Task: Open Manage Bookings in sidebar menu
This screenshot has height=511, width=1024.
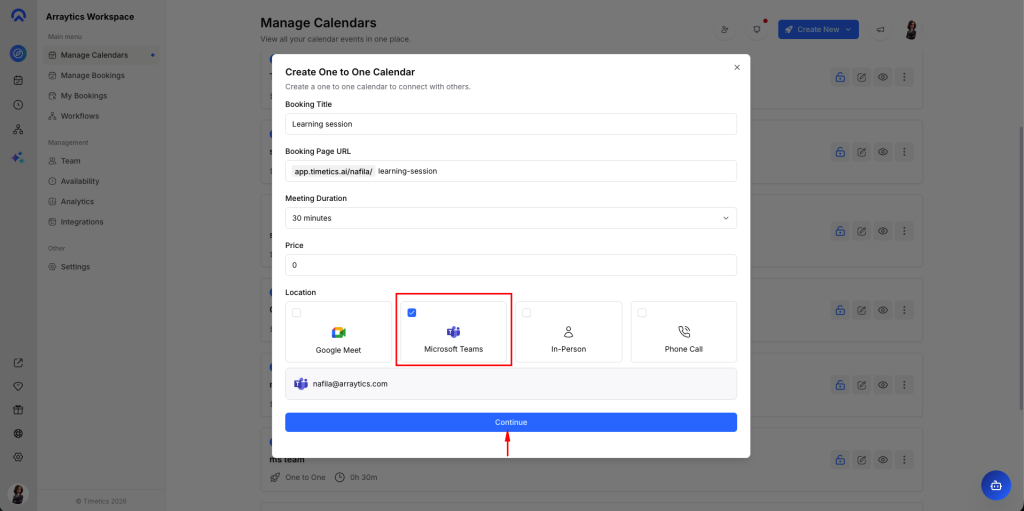Action: [x=92, y=75]
